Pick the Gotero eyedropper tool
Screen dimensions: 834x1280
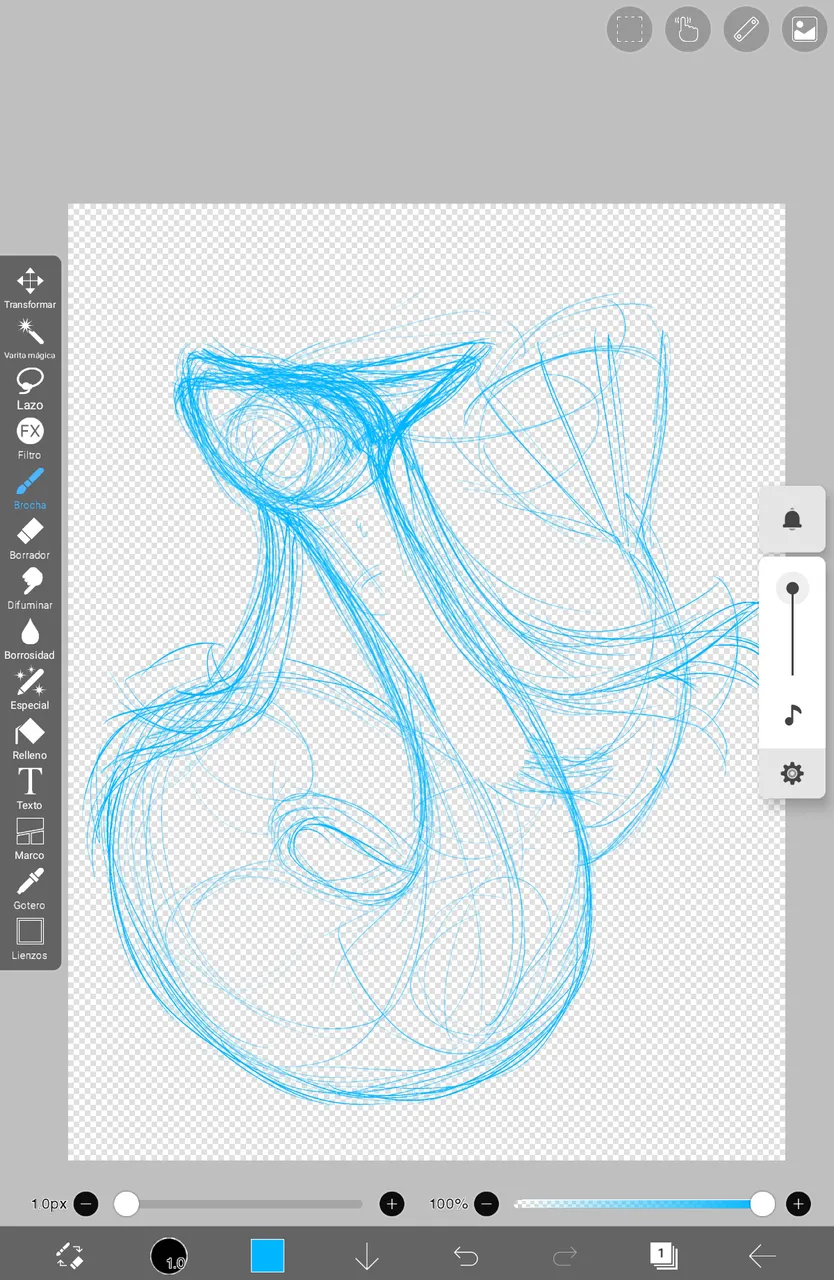30,889
